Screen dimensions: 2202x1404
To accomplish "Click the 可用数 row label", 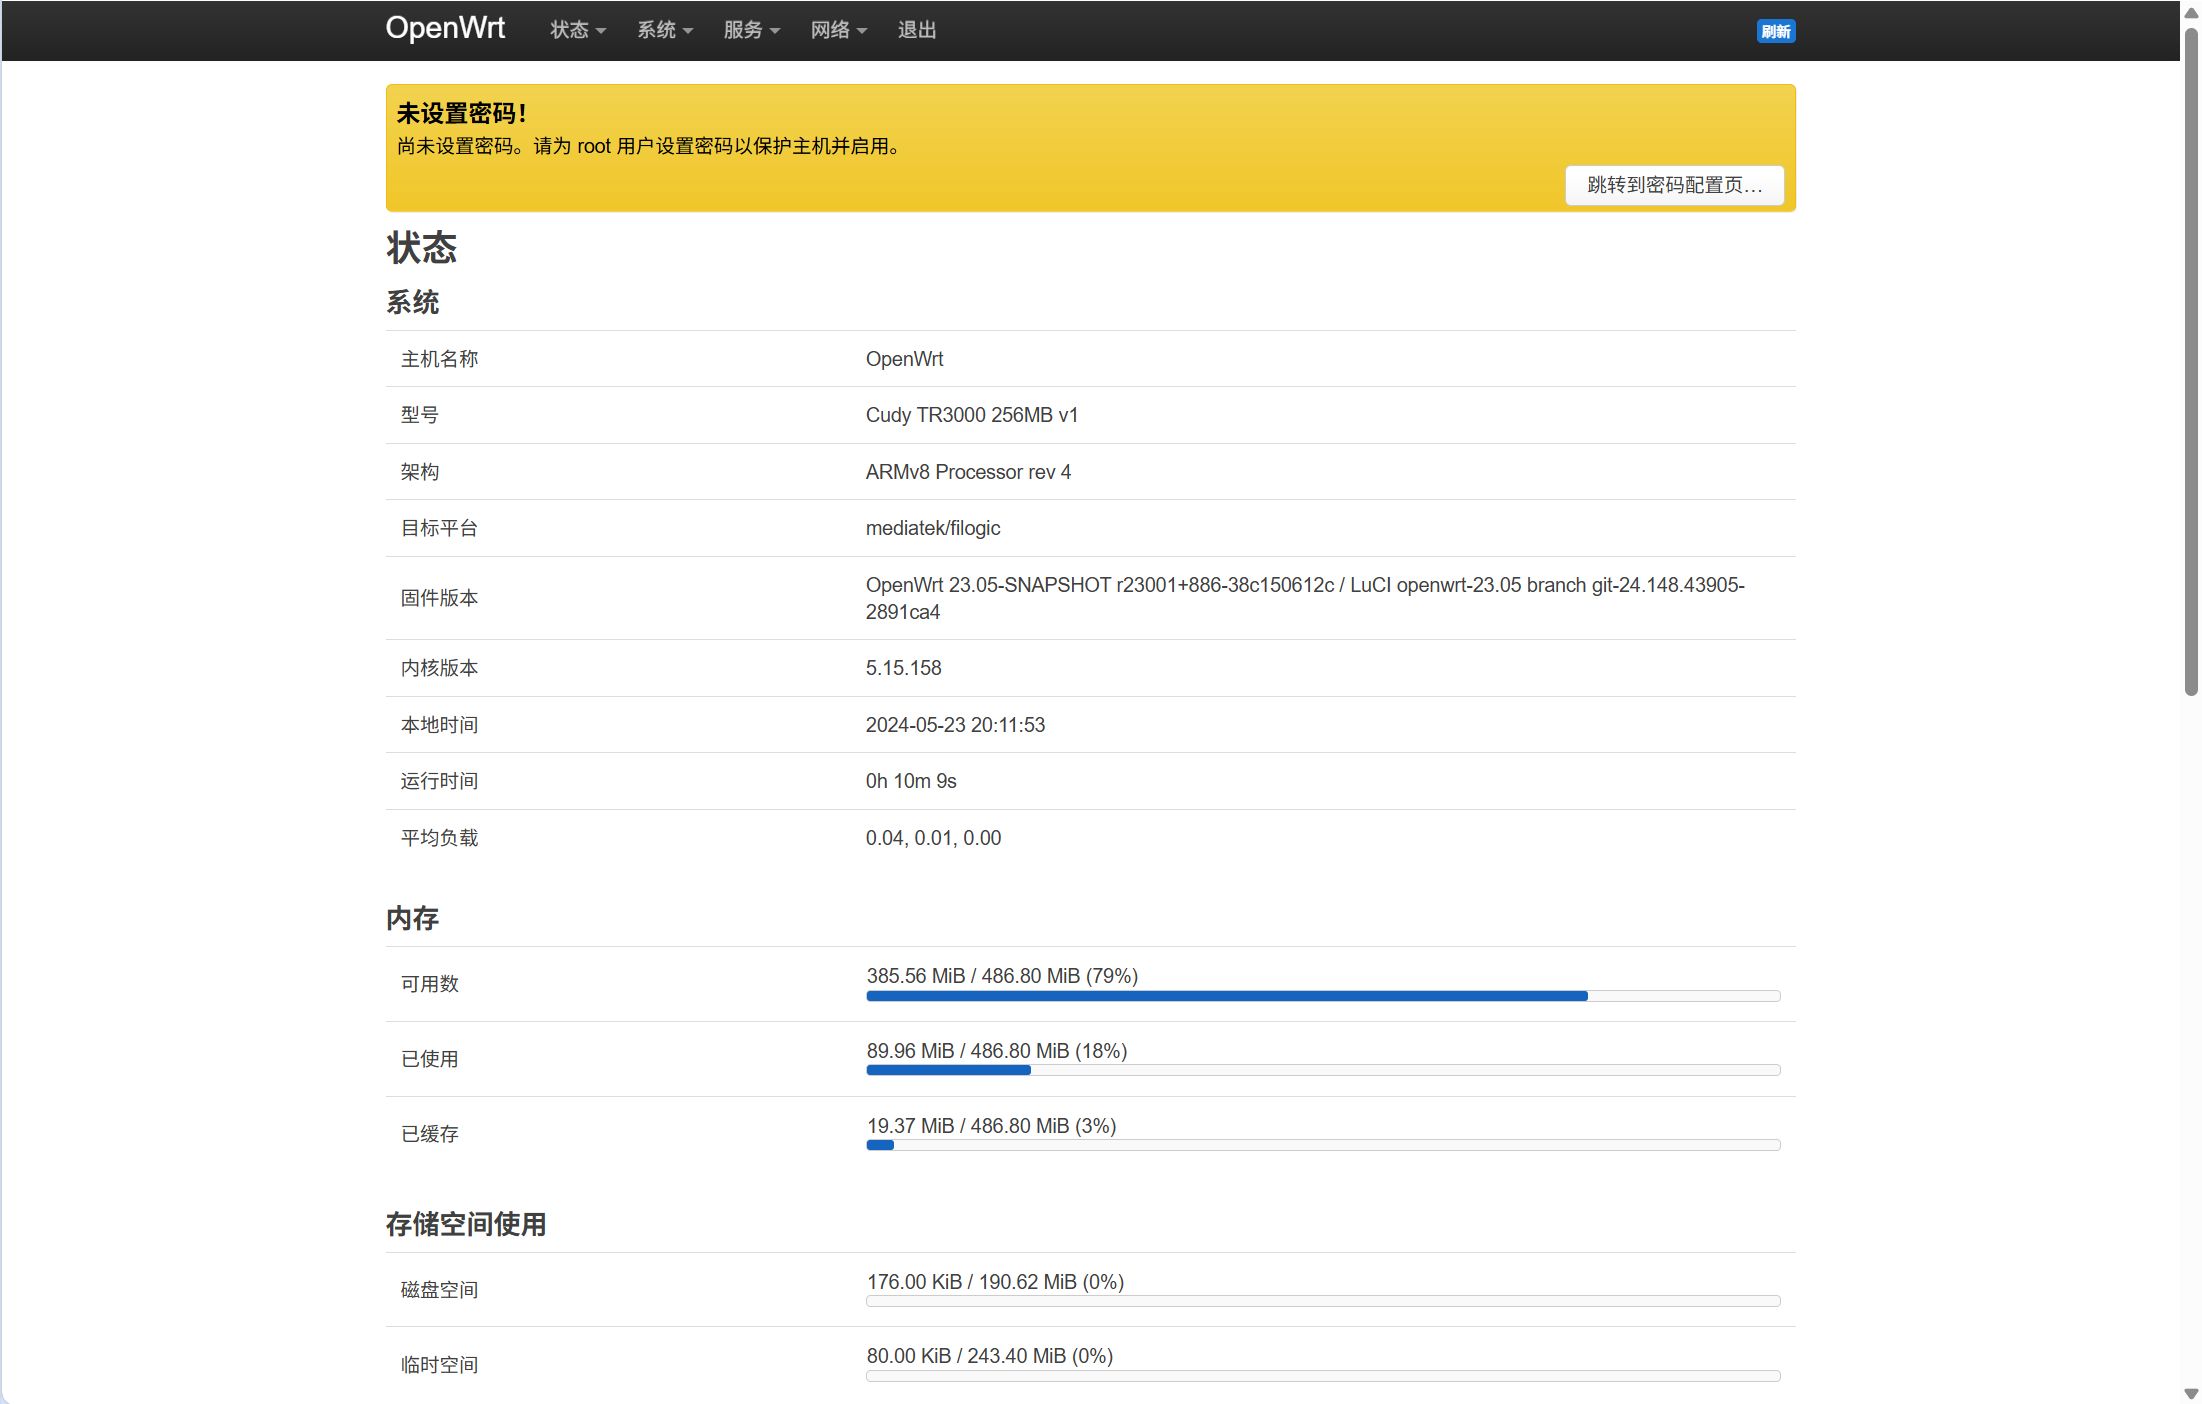I will [430, 984].
